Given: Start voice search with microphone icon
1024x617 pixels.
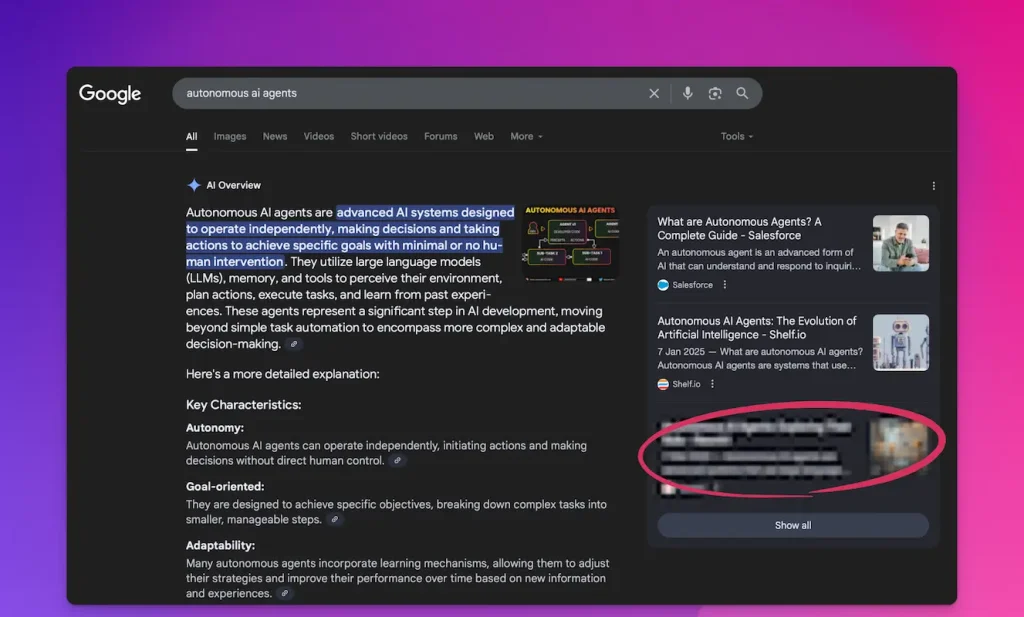Looking at the screenshot, I should [688, 93].
